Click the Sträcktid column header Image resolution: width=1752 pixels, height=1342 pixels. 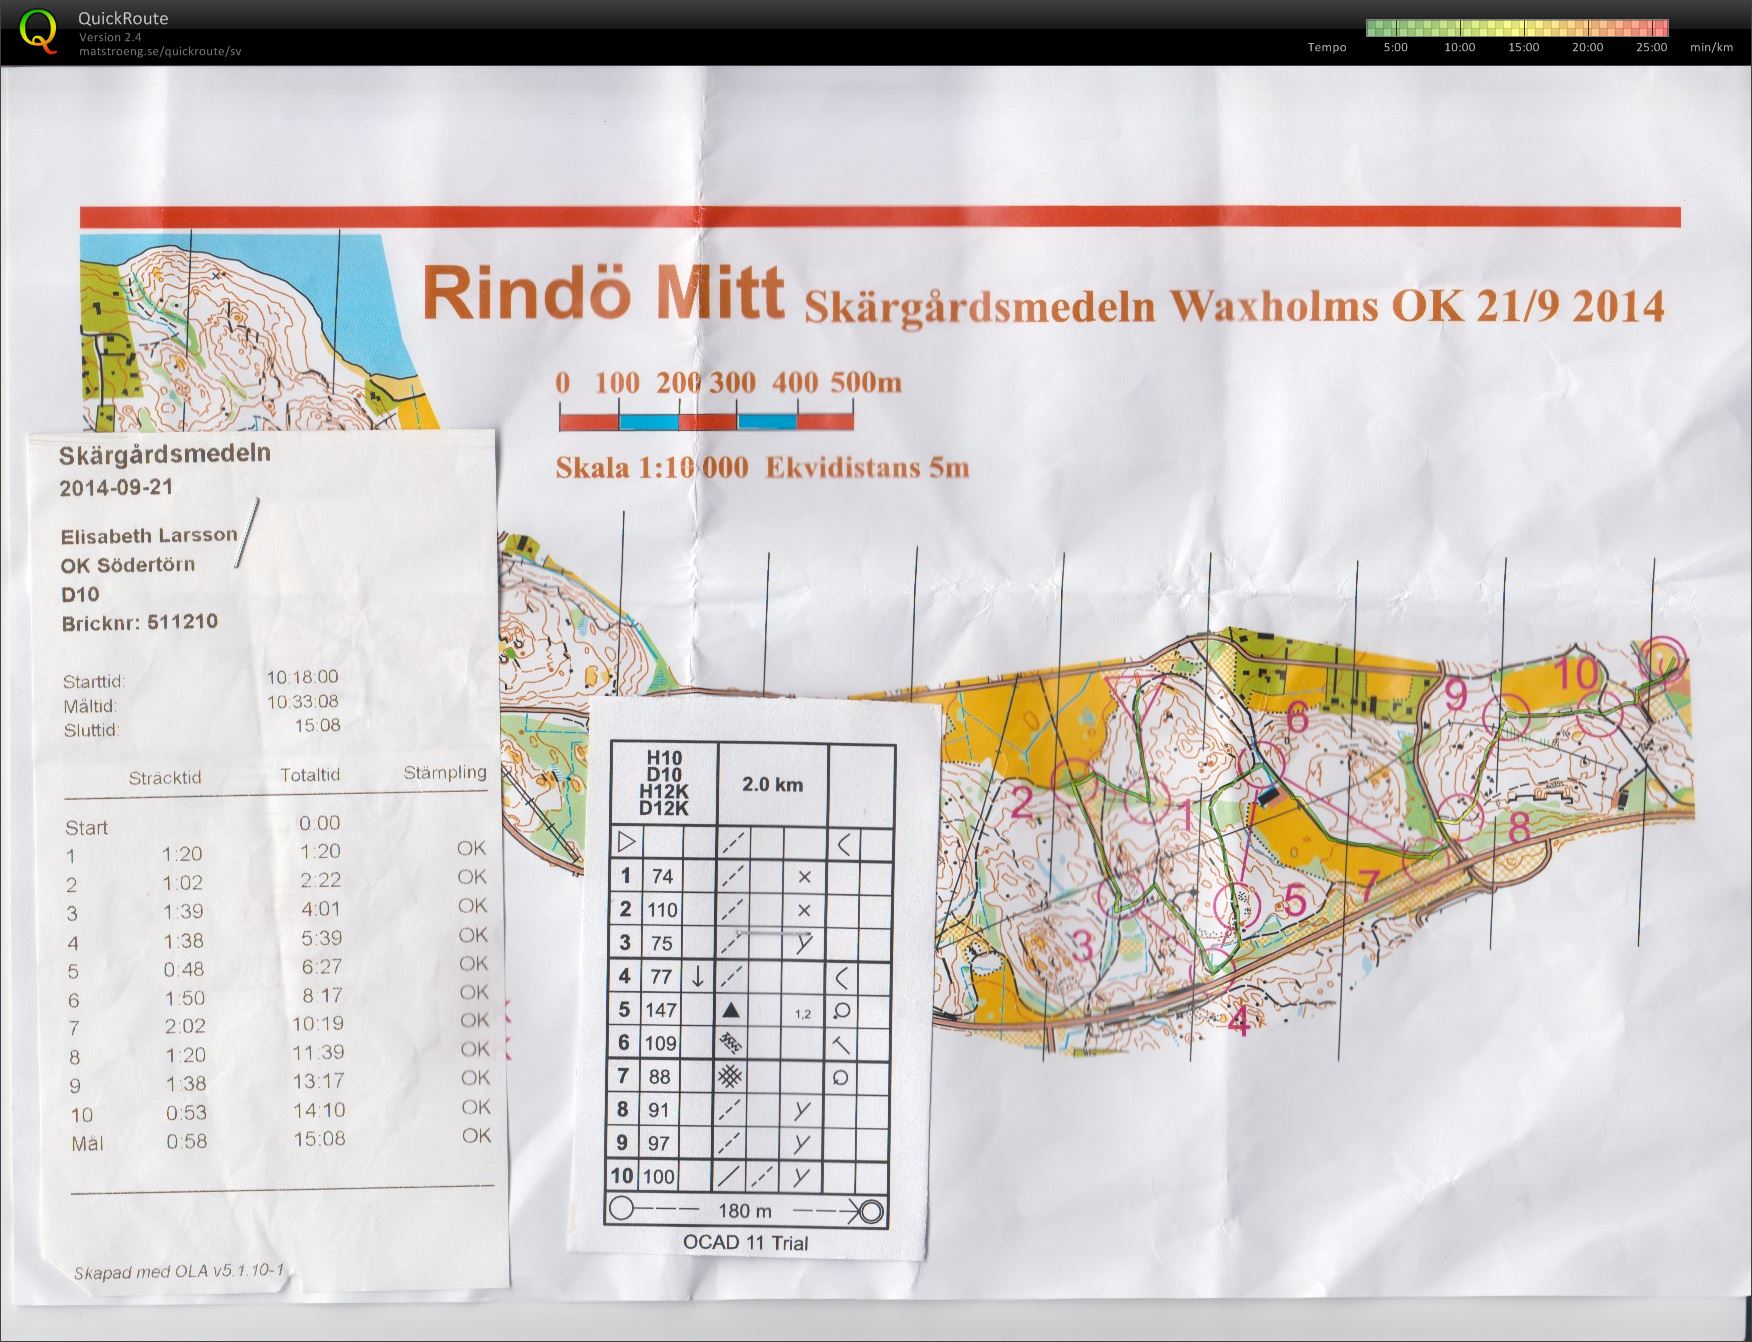[165, 778]
